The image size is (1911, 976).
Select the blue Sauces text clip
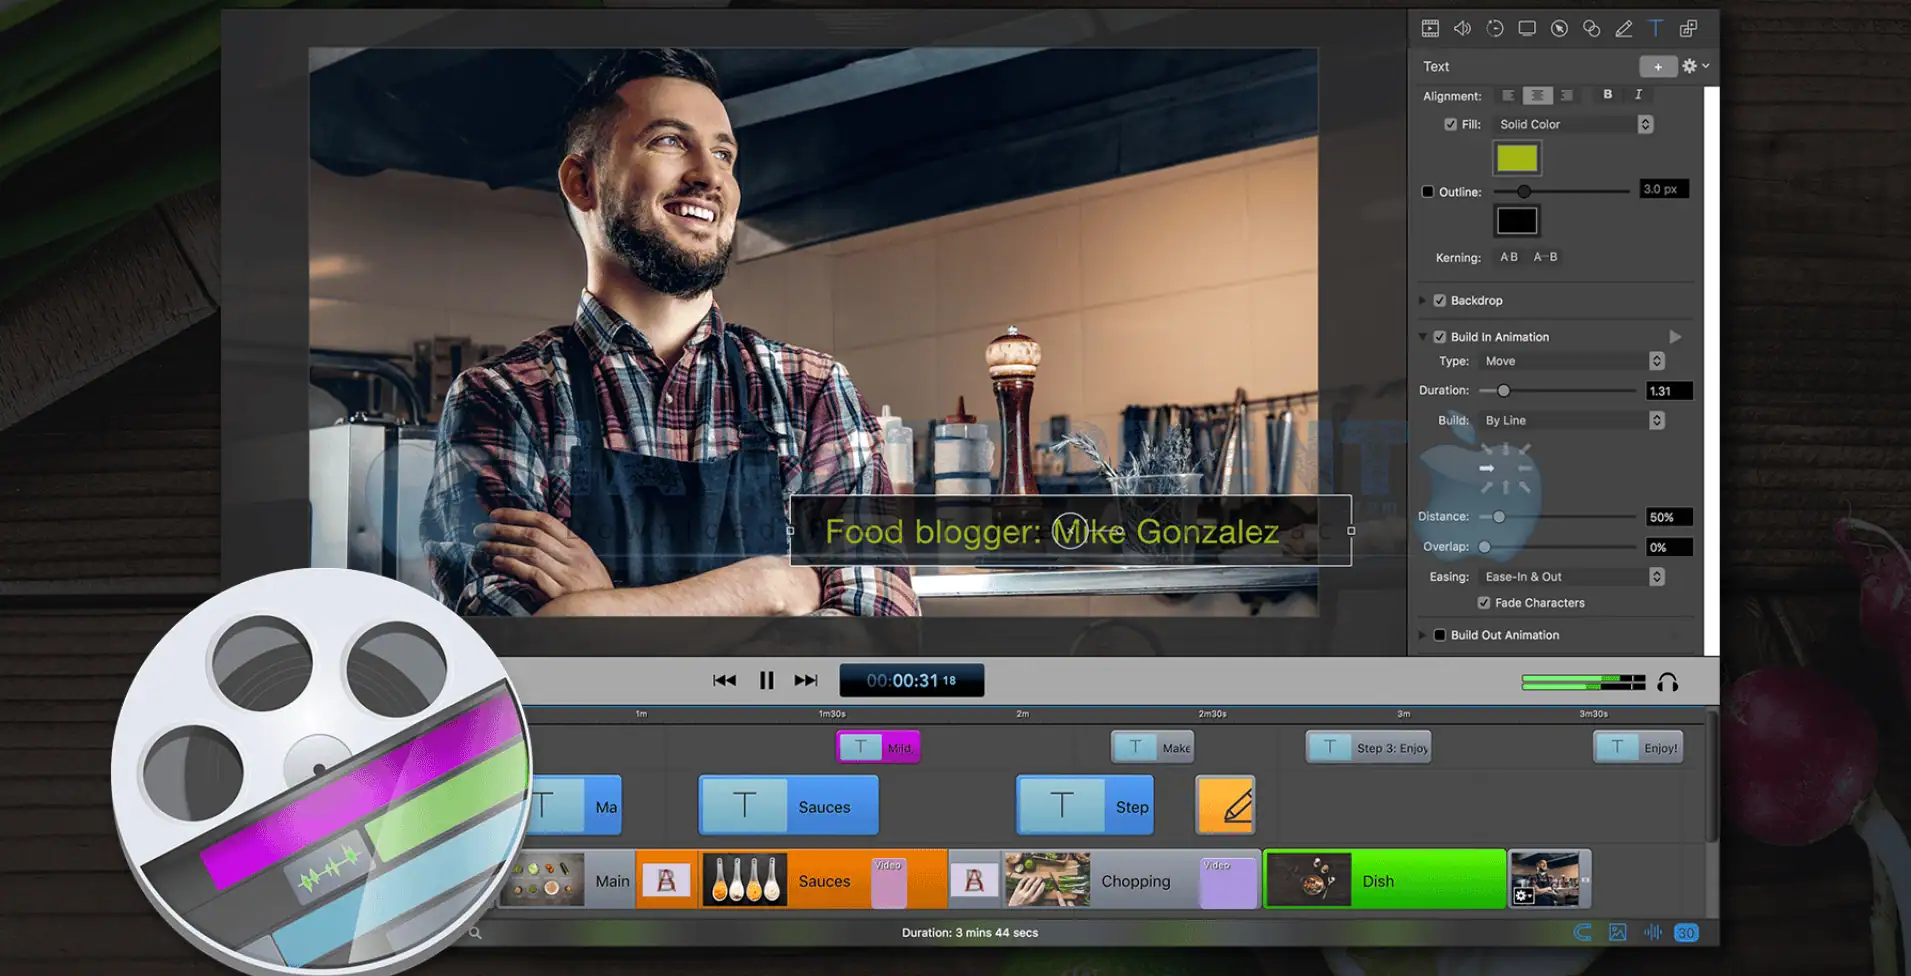pyautogui.click(x=788, y=805)
